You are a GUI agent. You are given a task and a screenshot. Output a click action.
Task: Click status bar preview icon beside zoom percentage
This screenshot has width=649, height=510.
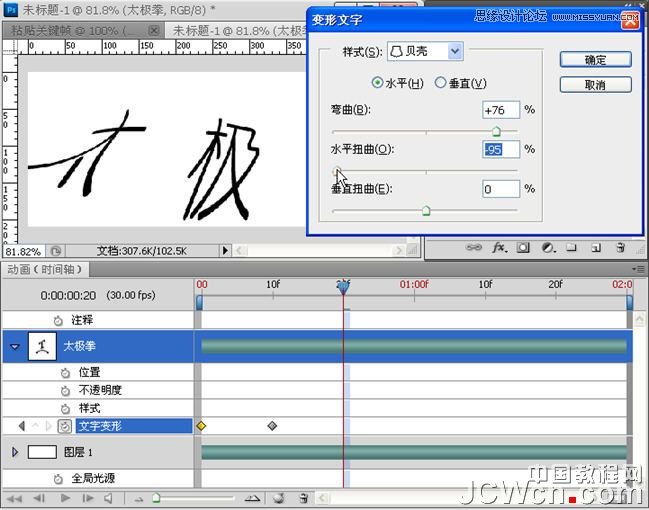click(x=56, y=251)
